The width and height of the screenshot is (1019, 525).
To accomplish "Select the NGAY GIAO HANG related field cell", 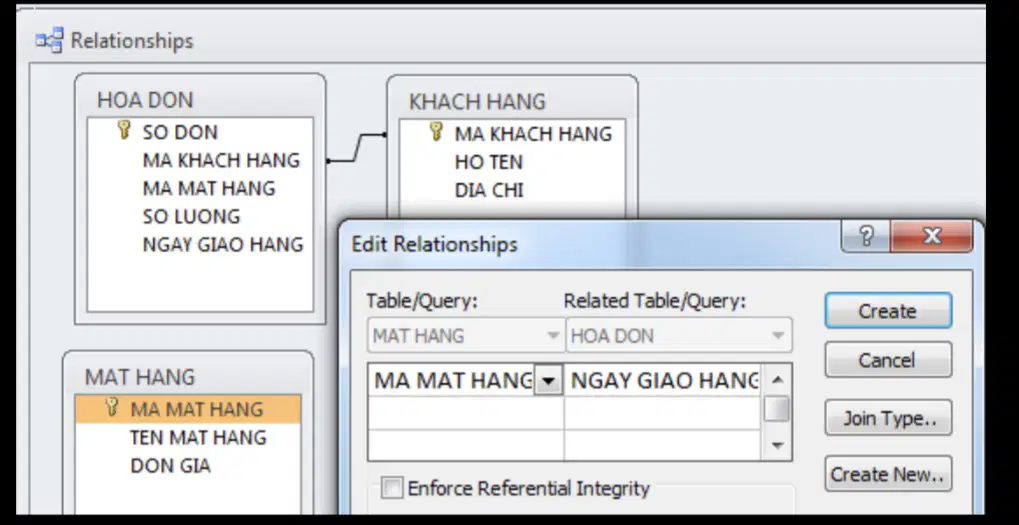I will (x=664, y=381).
